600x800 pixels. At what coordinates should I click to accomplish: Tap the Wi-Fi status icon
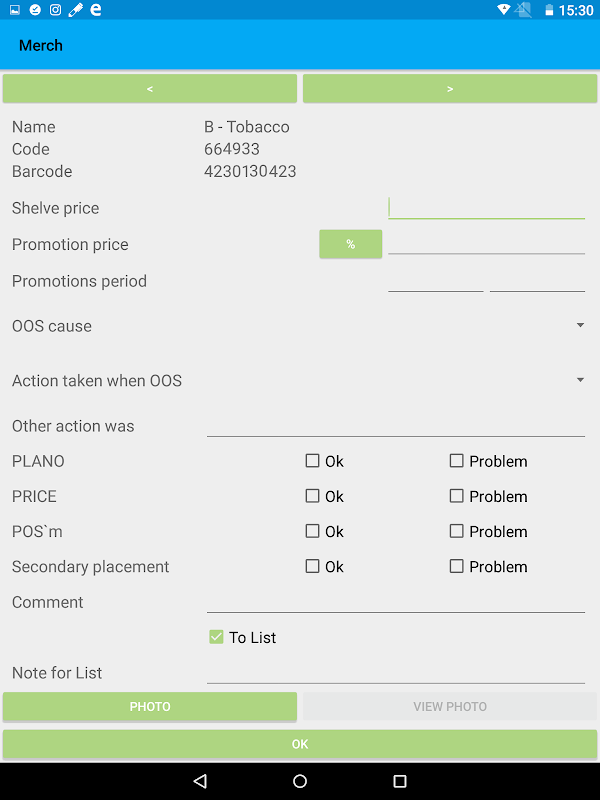click(503, 10)
